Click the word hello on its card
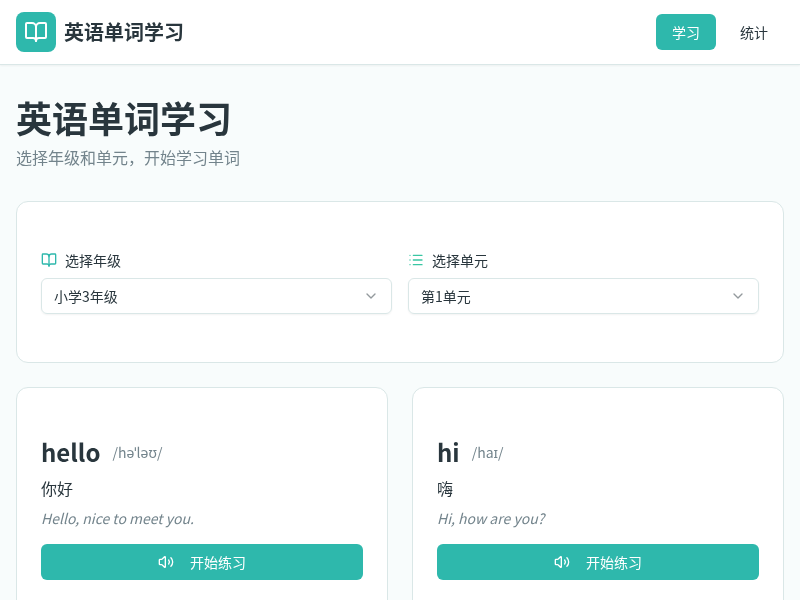Image resolution: width=800 pixels, height=600 pixels. click(x=70, y=452)
